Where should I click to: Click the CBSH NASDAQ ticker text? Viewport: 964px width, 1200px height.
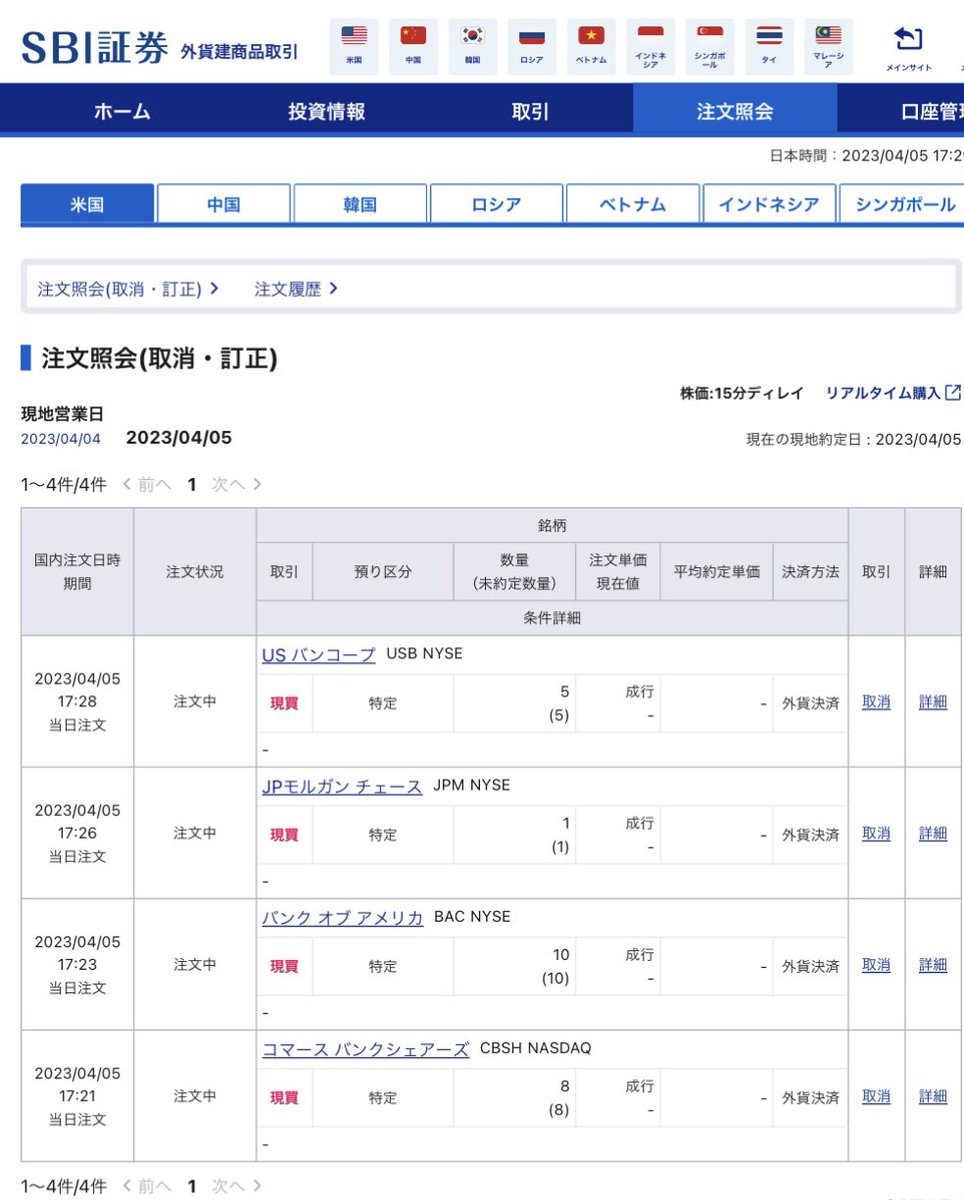[535, 1048]
